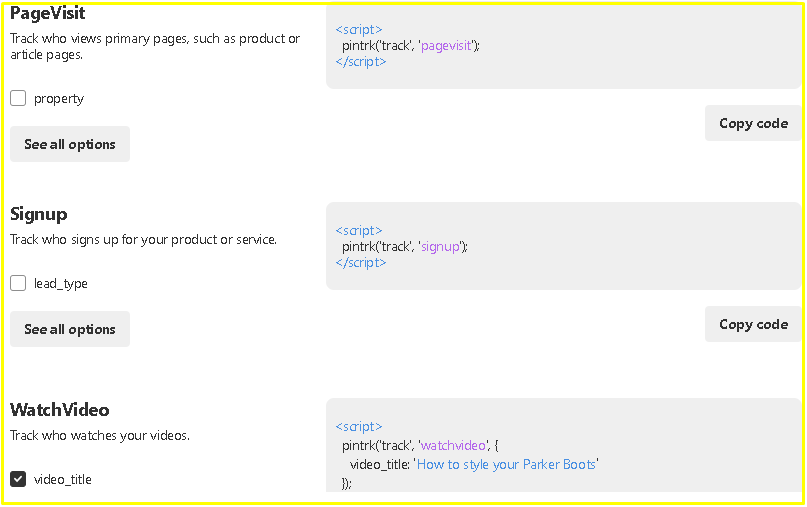This screenshot has height=507, width=807.
Task: Open See all options for Signup
Action: [70, 329]
